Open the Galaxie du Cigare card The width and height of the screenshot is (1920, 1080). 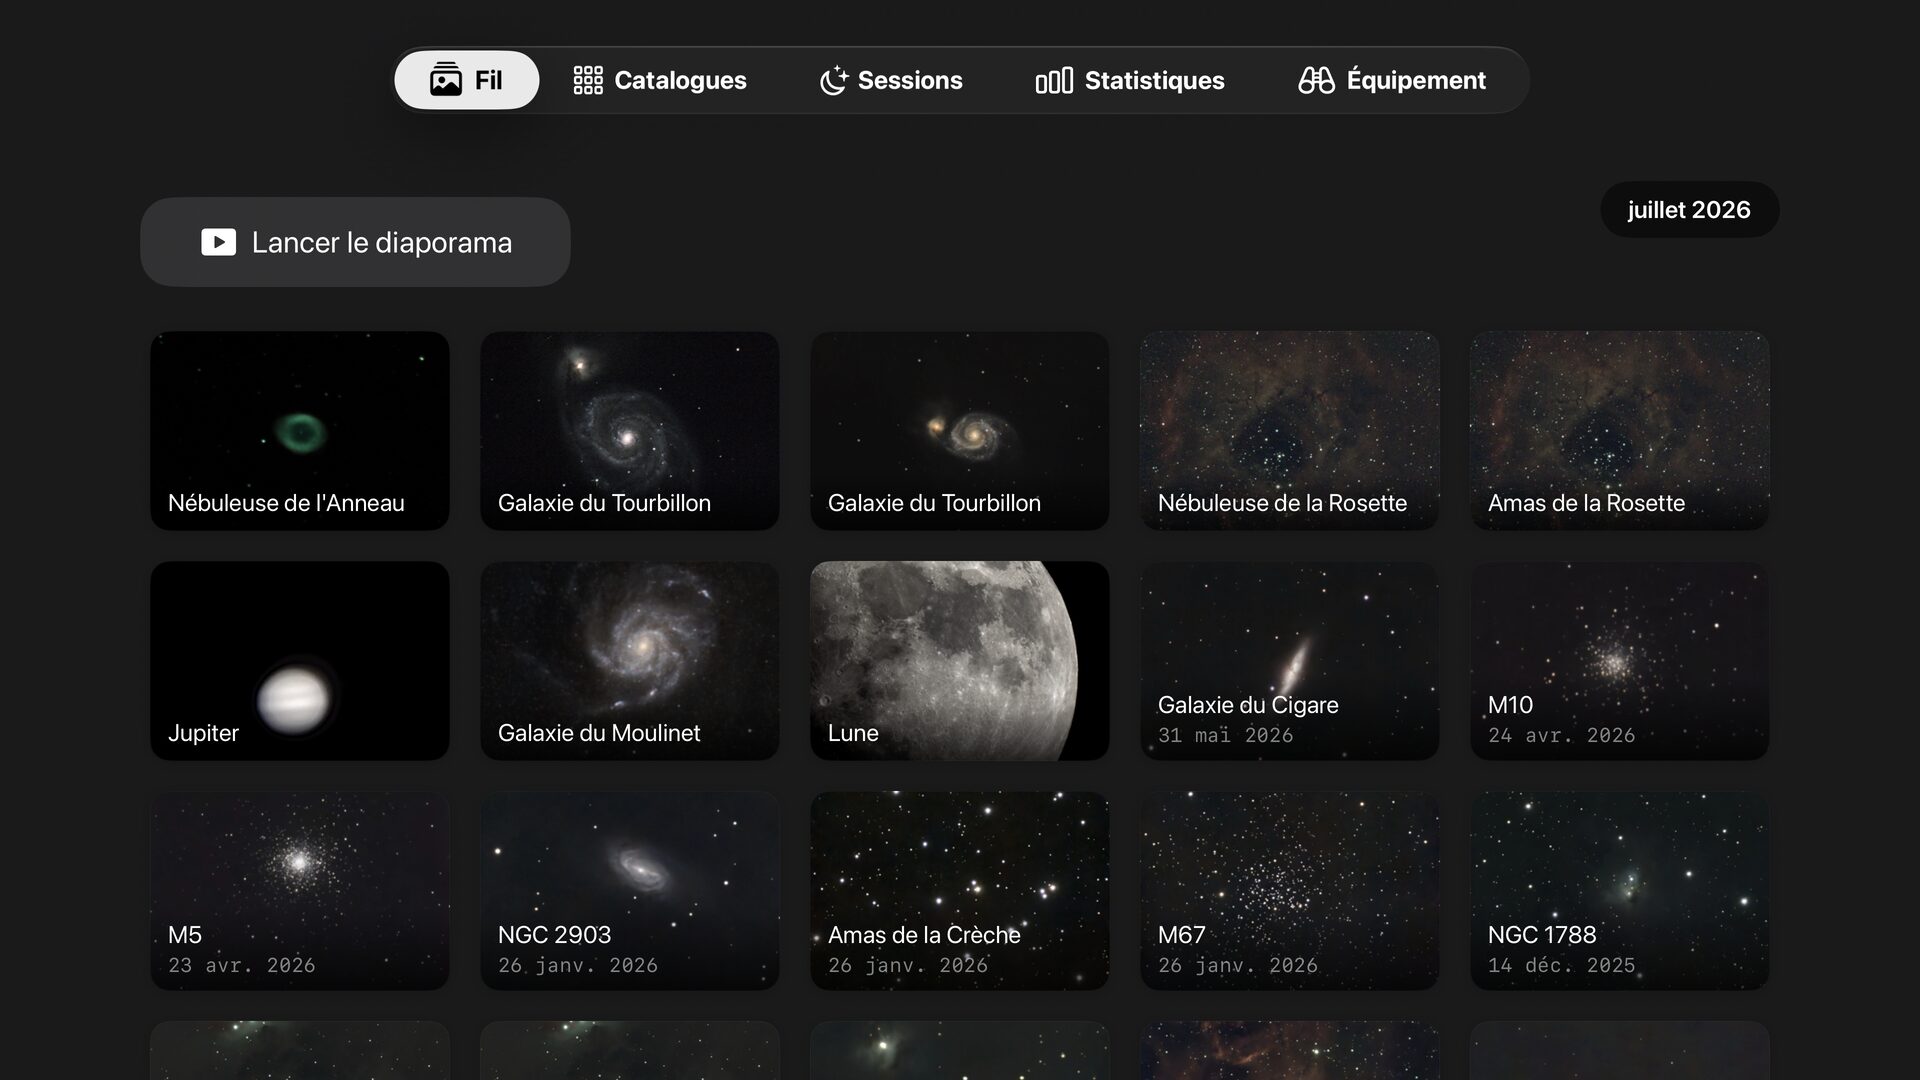point(1290,661)
